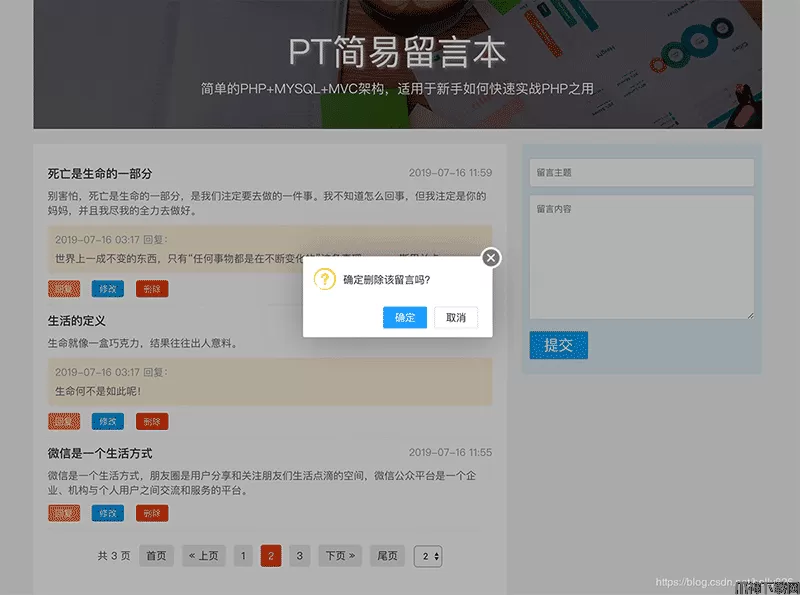Select page 3 in pagination
Screen dimensions: 800x595
click(x=299, y=556)
